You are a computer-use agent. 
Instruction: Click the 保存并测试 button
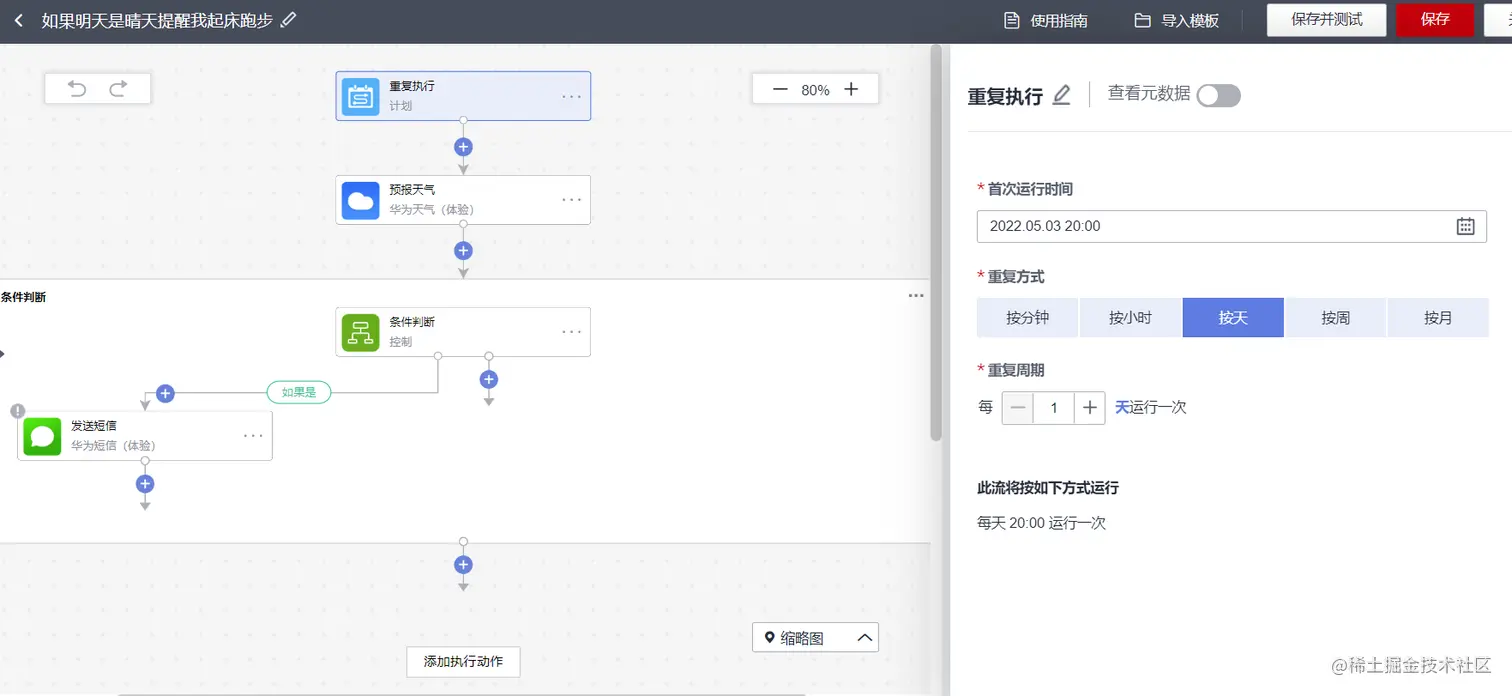(1327, 20)
